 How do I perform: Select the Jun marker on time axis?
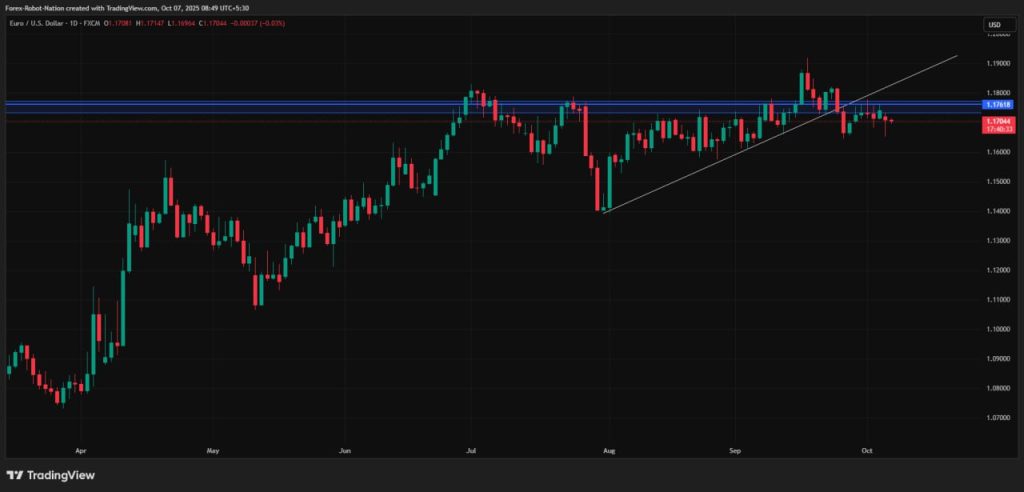click(343, 451)
